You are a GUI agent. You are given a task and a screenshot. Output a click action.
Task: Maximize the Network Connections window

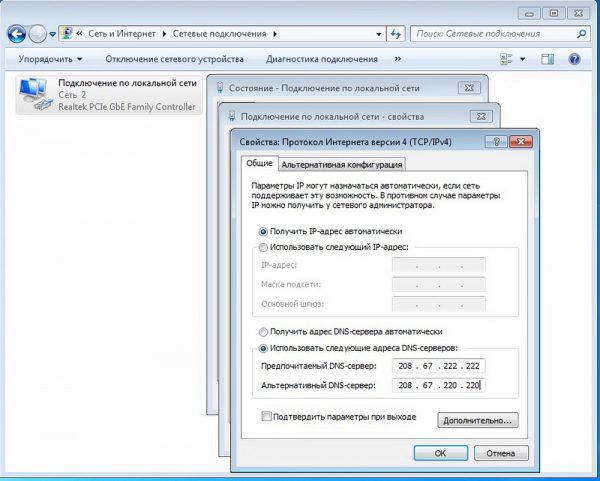[553, 14]
